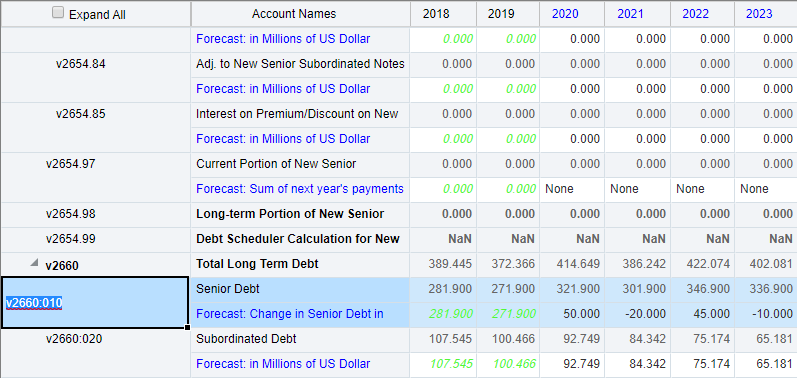797x378 pixels.
Task: Open the 2023 year column link
Action: tap(759, 14)
